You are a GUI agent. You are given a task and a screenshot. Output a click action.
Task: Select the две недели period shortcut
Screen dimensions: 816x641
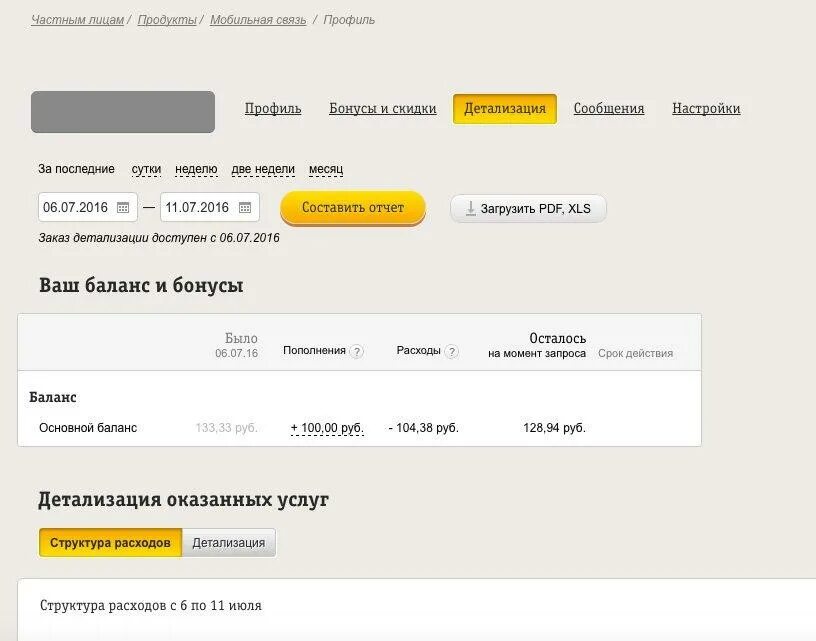tap(263, 169)
